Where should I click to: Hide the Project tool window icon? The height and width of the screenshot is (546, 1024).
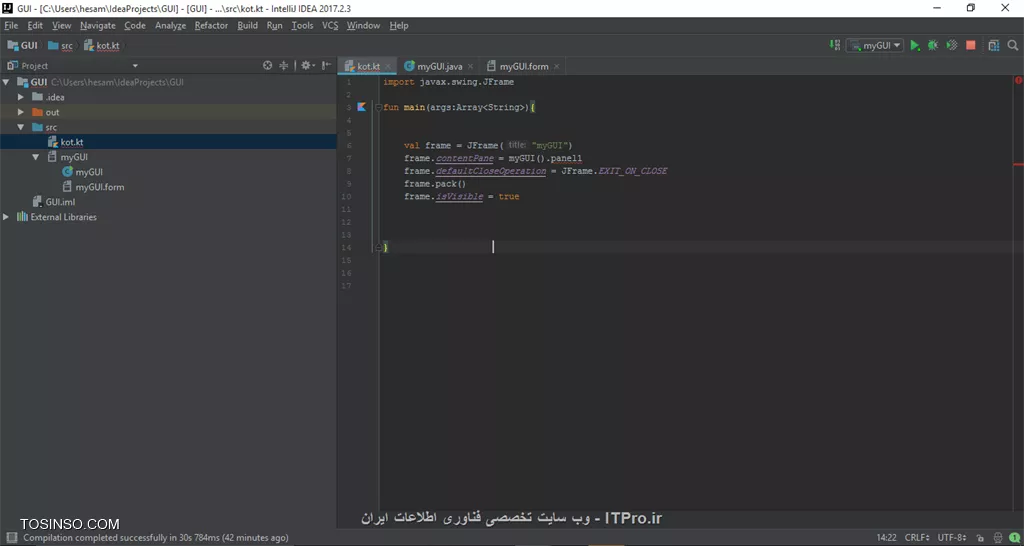[x=325, y=65]
